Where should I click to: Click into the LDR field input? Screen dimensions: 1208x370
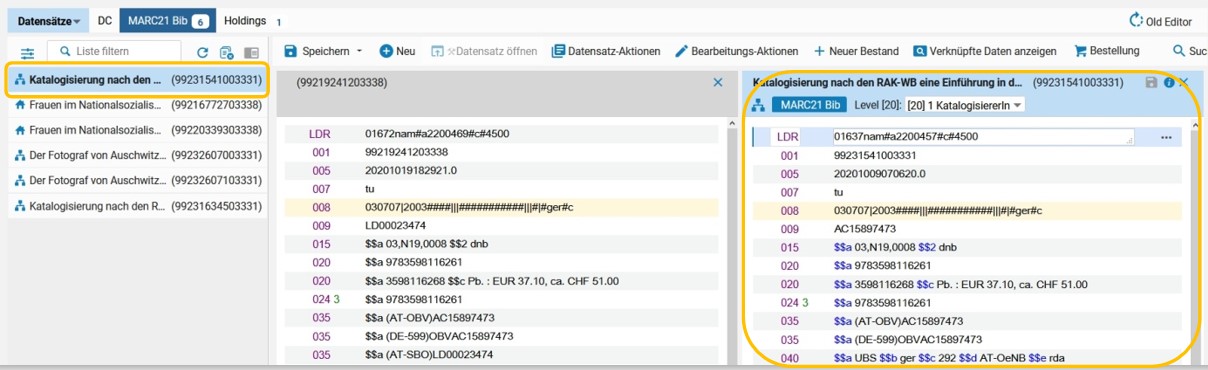(984, 137)
